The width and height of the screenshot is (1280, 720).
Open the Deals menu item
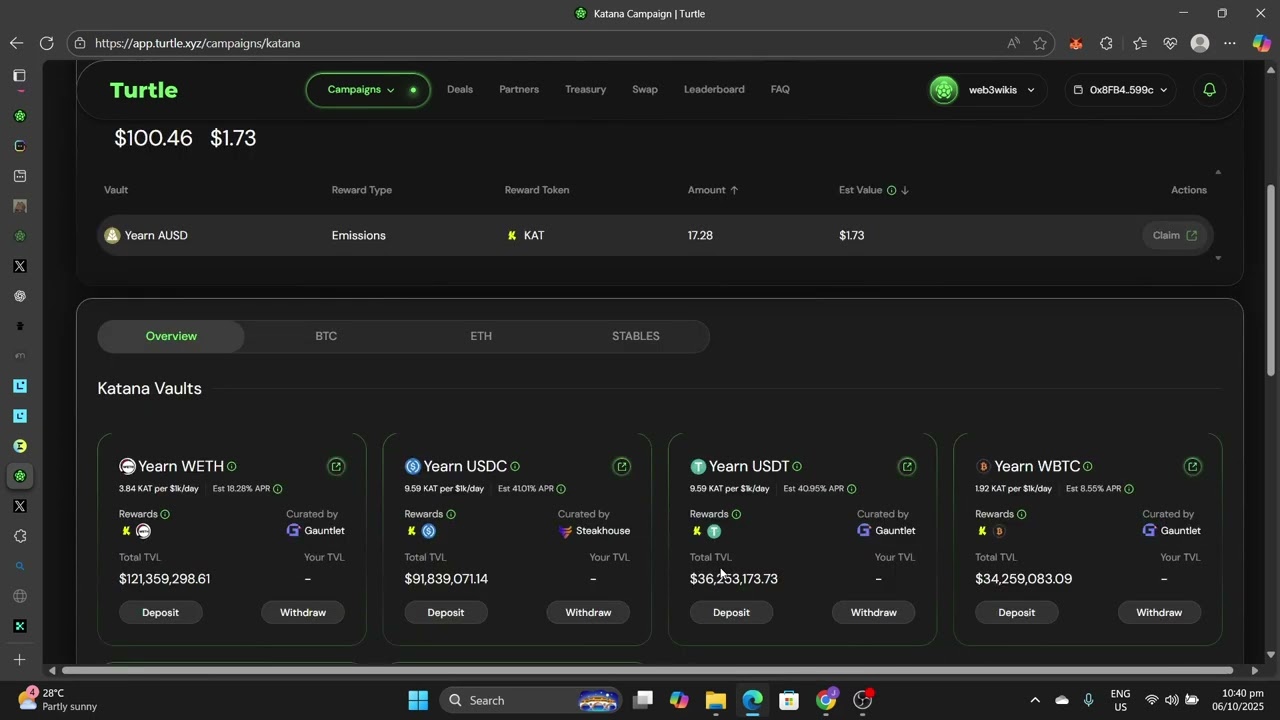click(x=460, y=90)
